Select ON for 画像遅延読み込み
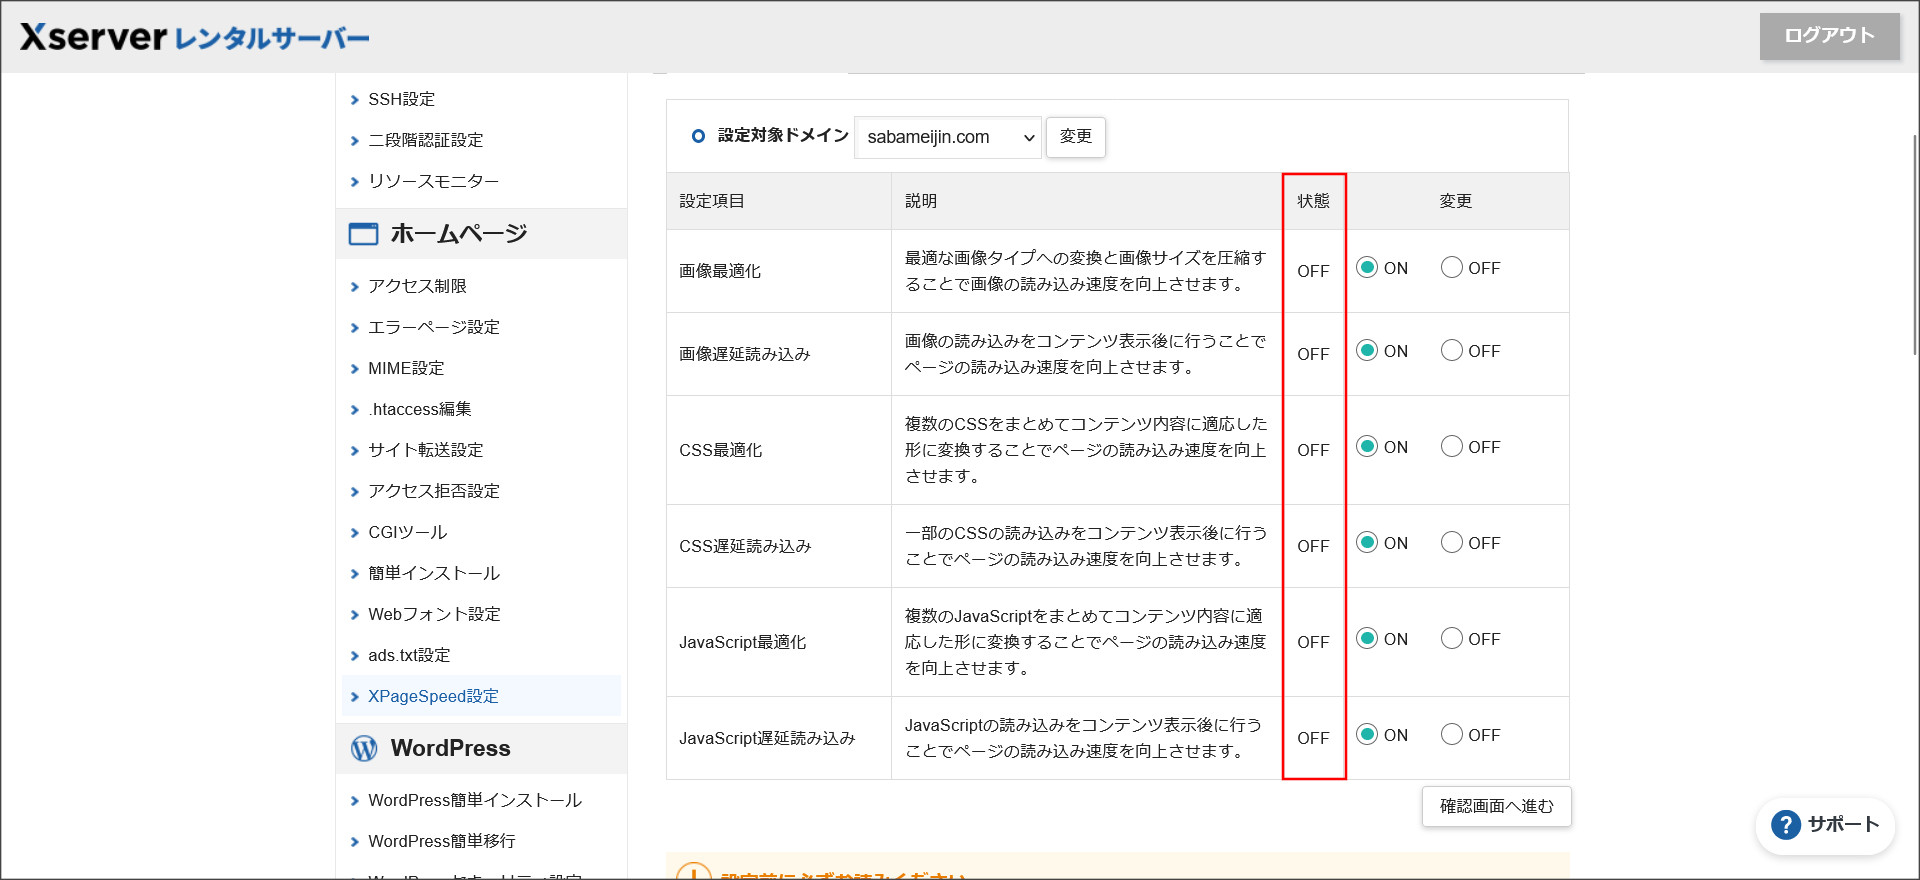Screen dimensions: 1920x880 (x=1367, y=350)
